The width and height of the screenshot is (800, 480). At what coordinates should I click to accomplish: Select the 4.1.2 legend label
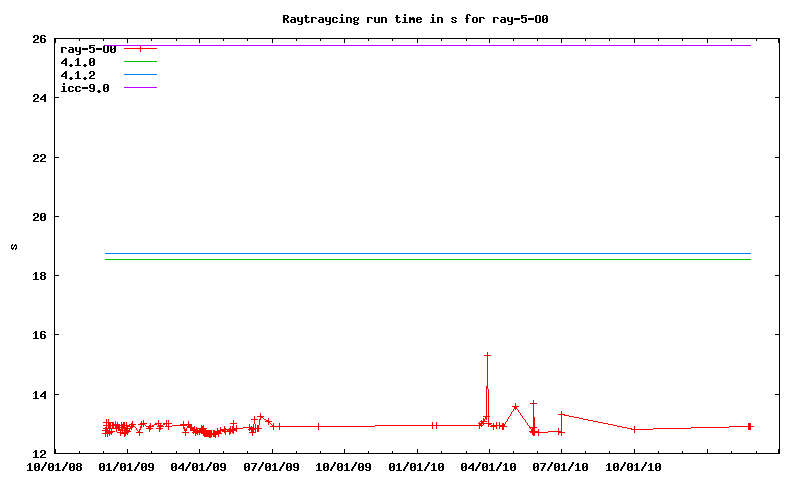(x=78, y=75)
